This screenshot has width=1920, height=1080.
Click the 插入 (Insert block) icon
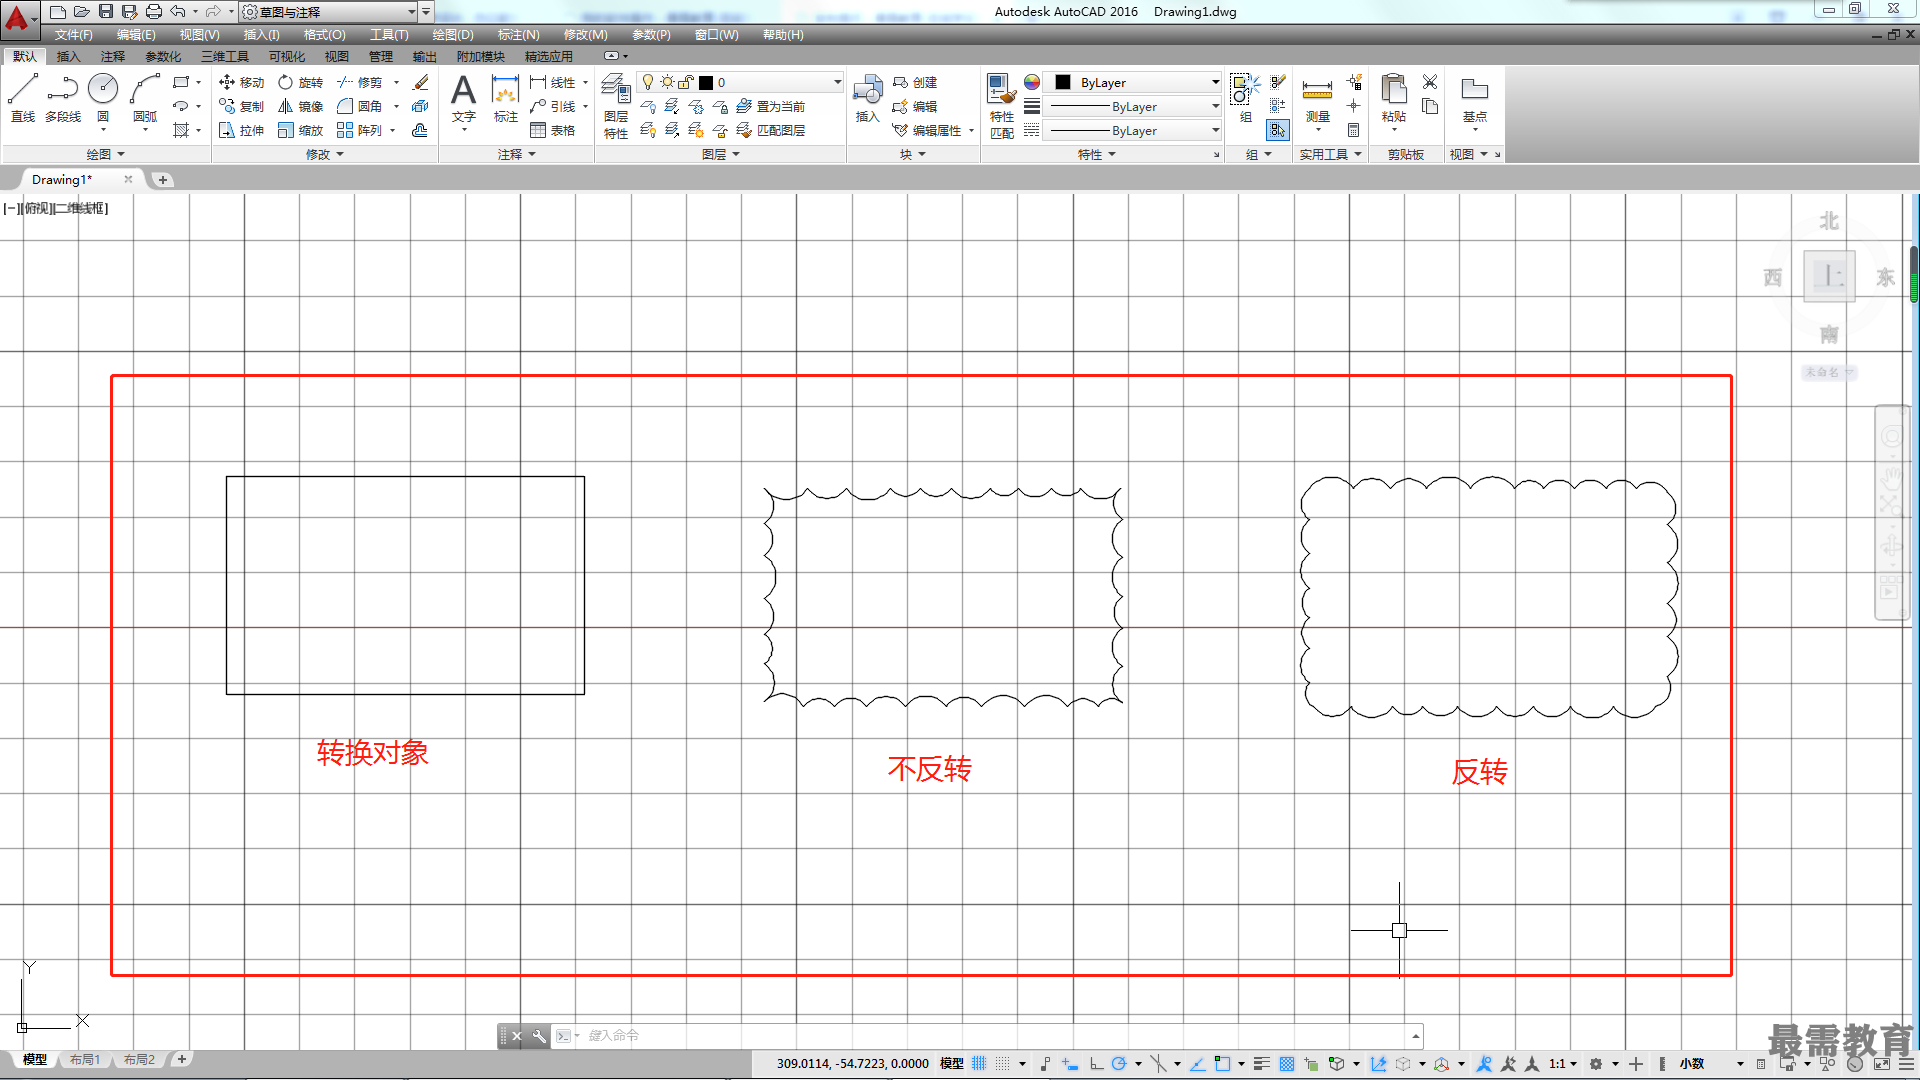tap(867, 98)
